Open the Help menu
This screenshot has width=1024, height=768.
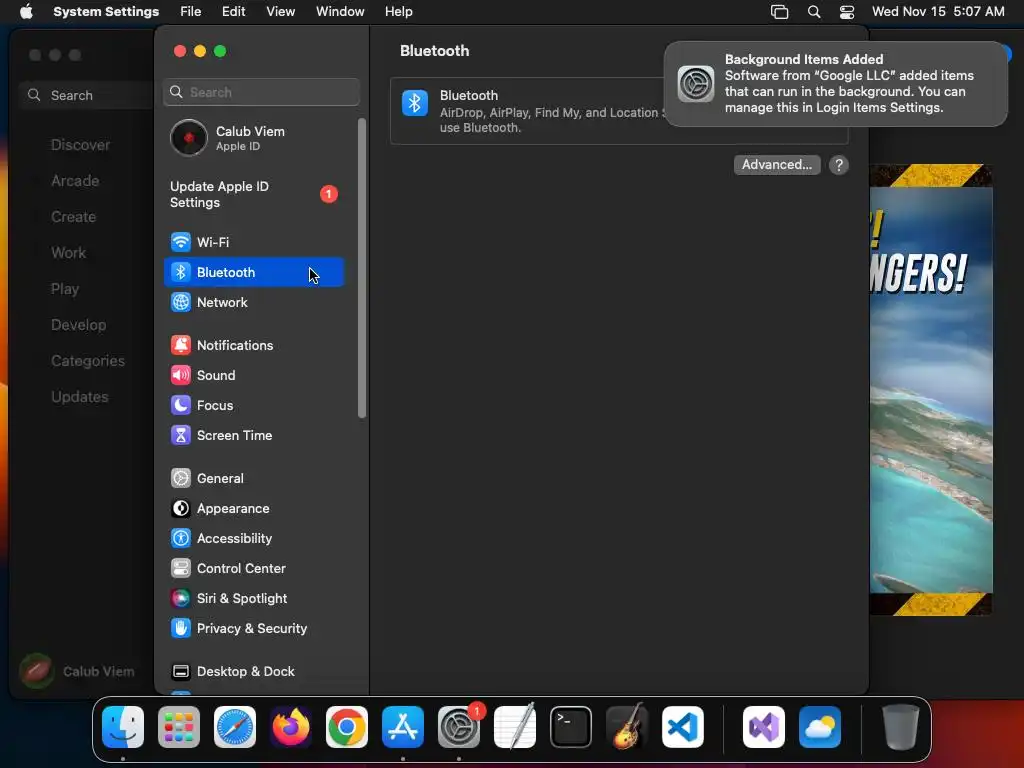pyautogui.click(x=398, y=12)
